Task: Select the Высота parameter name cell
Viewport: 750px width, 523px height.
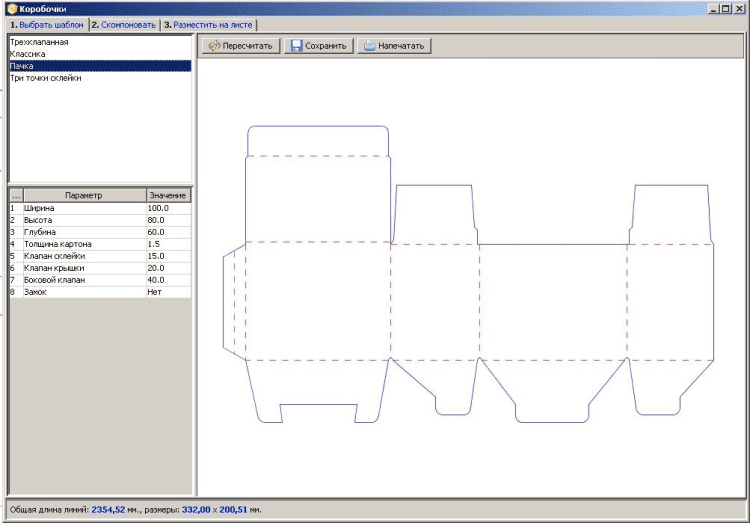Action: [84, 220]
